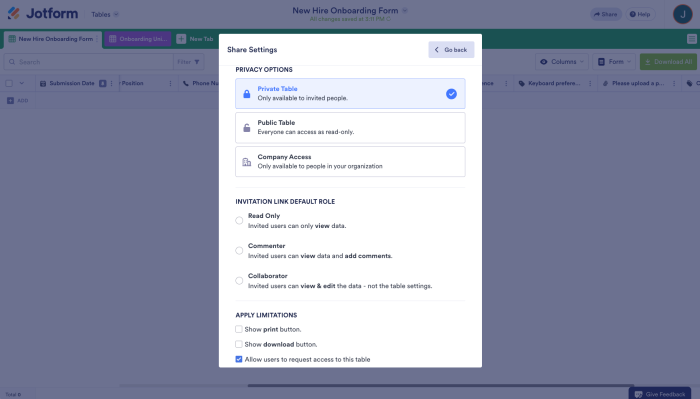Click the Form icon in Form button
The height and width of the screenshot is (399, 700).
click(x=601, y=62)
